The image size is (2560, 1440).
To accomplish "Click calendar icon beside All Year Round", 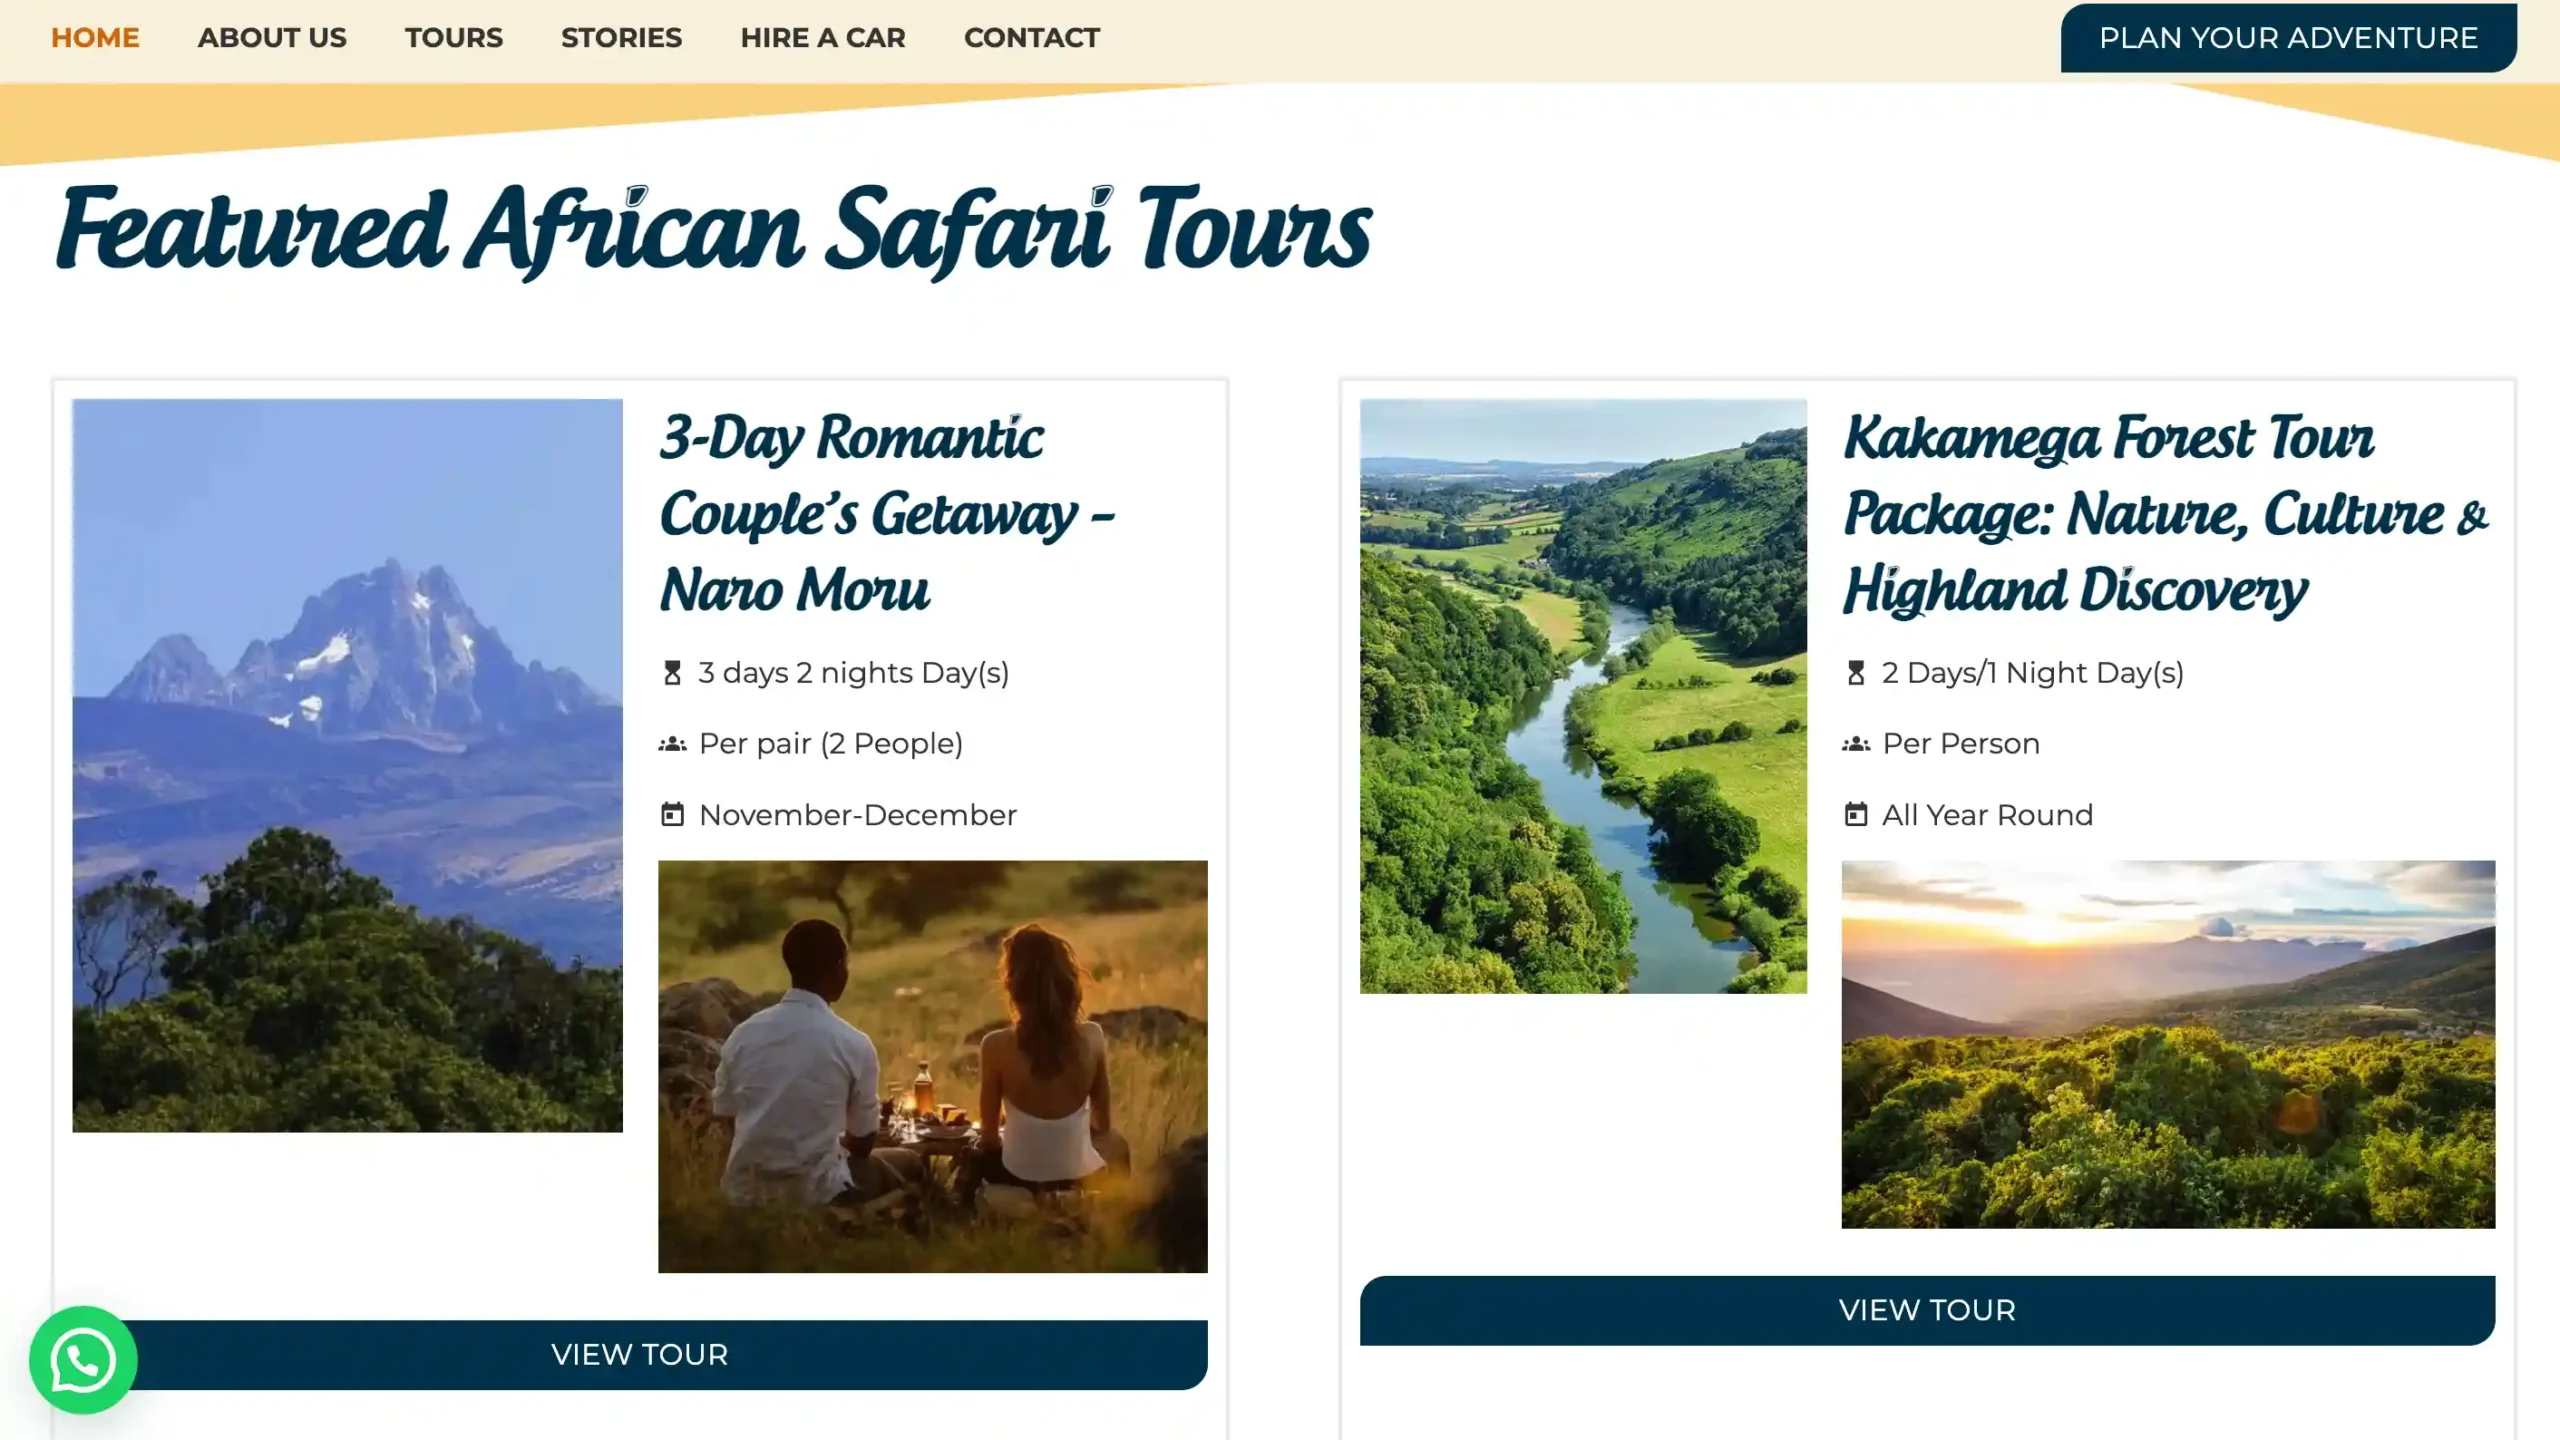I will pos(1856,815).
